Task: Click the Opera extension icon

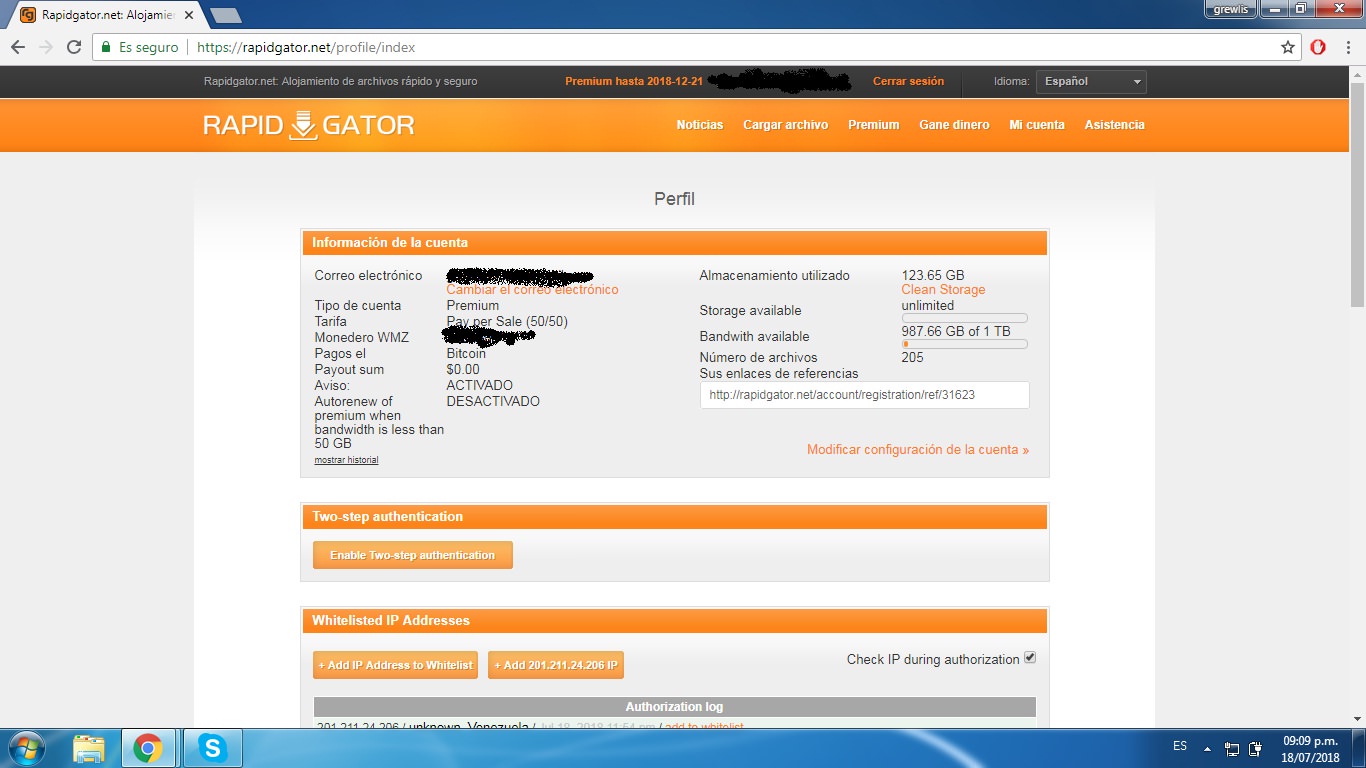Action: click(1318, 47)
